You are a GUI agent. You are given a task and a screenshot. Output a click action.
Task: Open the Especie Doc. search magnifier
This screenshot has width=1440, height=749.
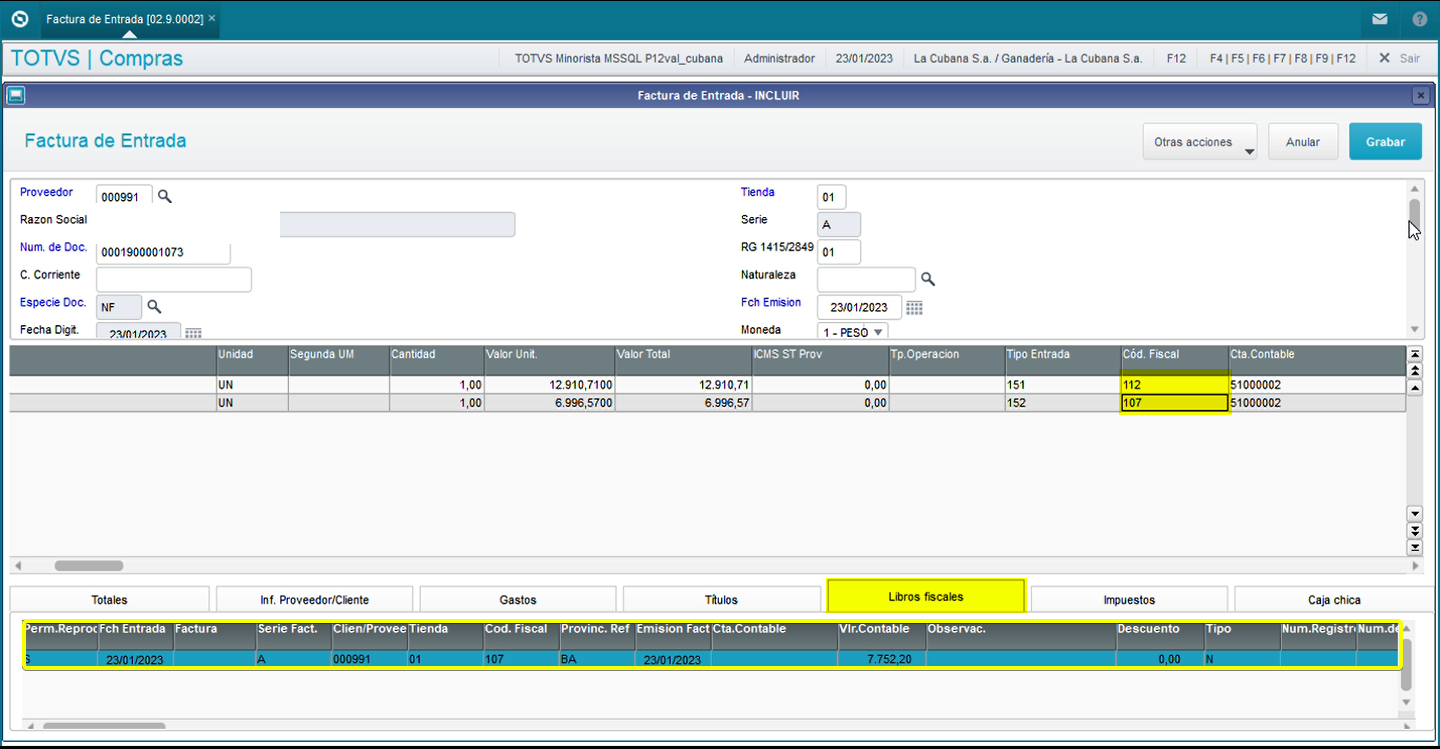tap(155, 306)
